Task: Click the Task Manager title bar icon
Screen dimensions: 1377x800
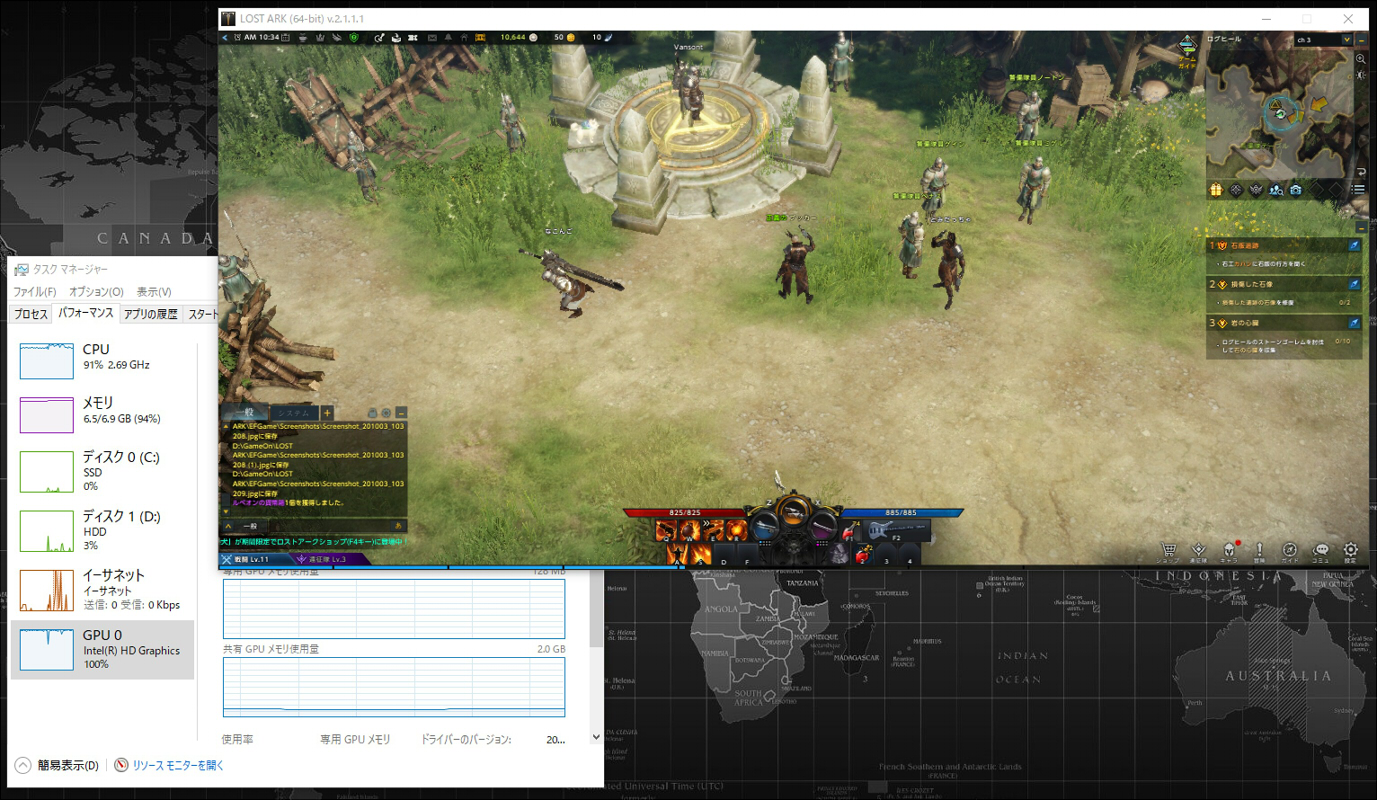Action: click(21, 269)
